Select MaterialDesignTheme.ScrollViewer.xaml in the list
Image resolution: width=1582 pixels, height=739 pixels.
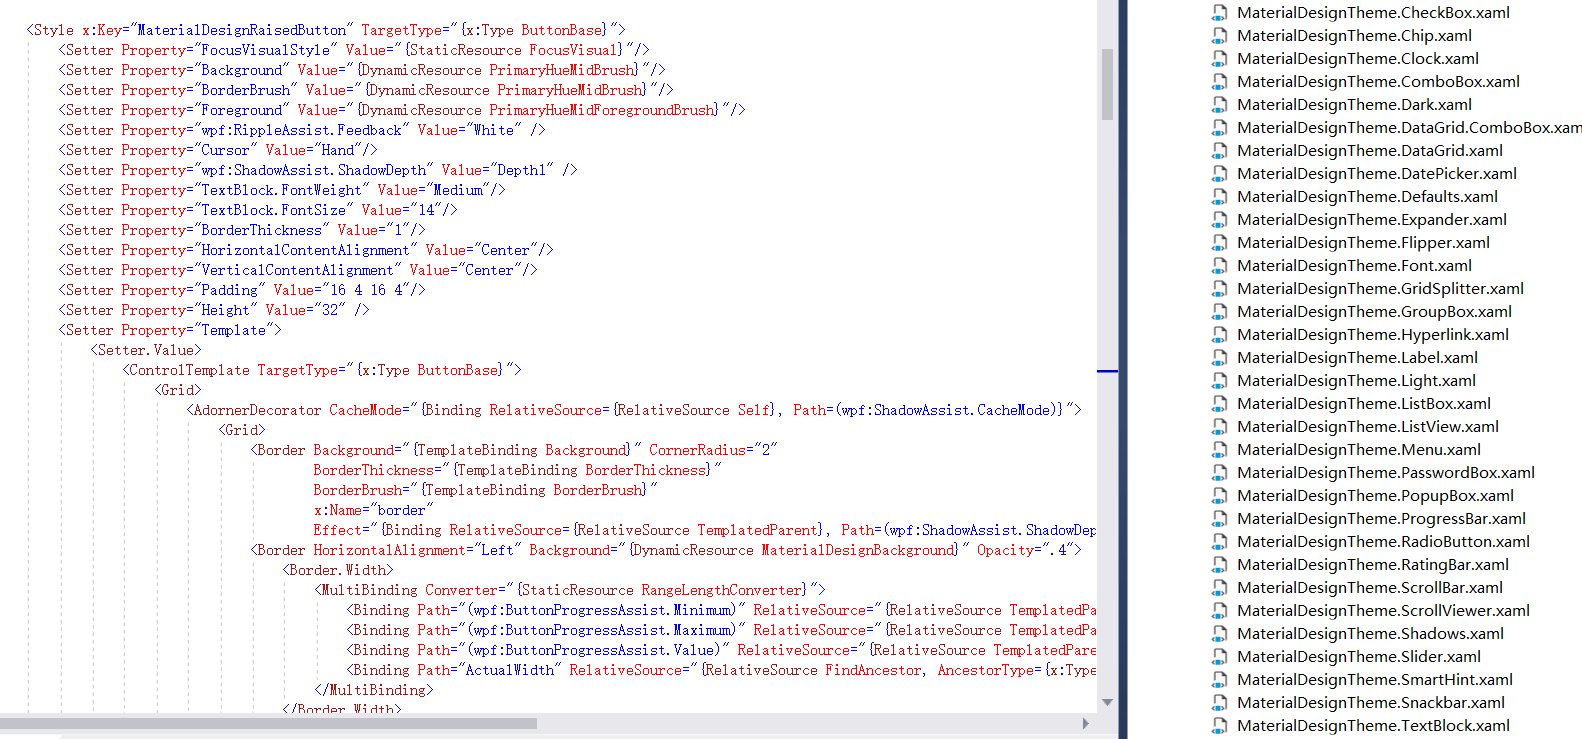[x=1383, y=611]
